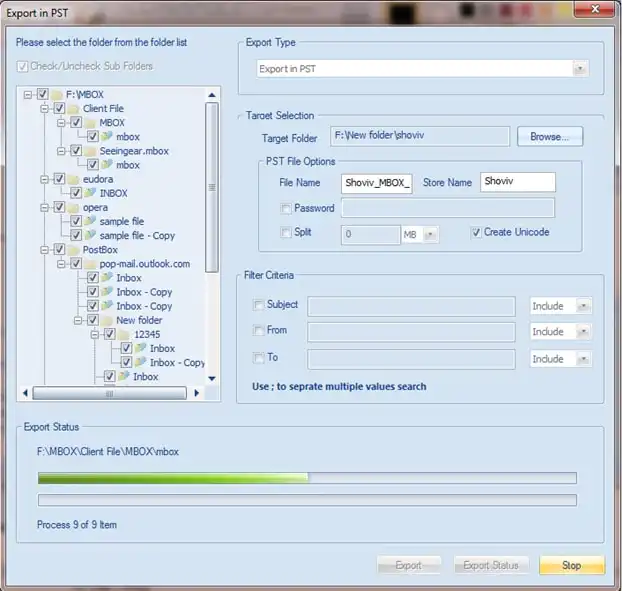Uncheck the Client File folder checkbox
This screenshot has height=591, width=622.
coord(59,108)
